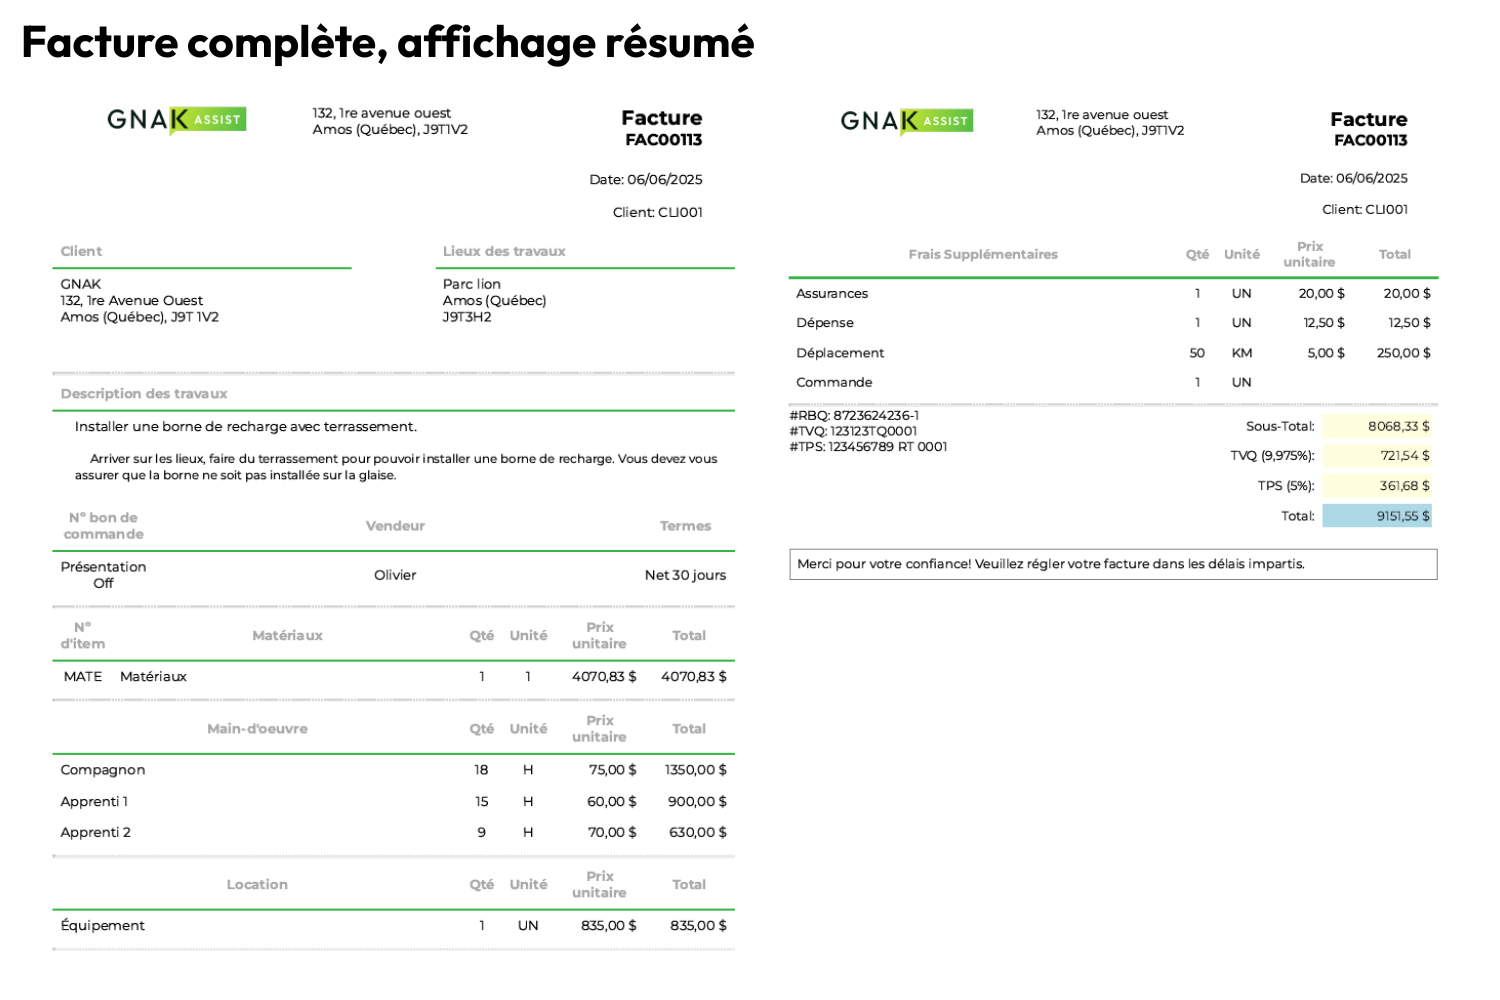Click total "630,00 $" for Apprenti 2
The height and width of the screenshot is (1000, 1500).
coord(698,833)
